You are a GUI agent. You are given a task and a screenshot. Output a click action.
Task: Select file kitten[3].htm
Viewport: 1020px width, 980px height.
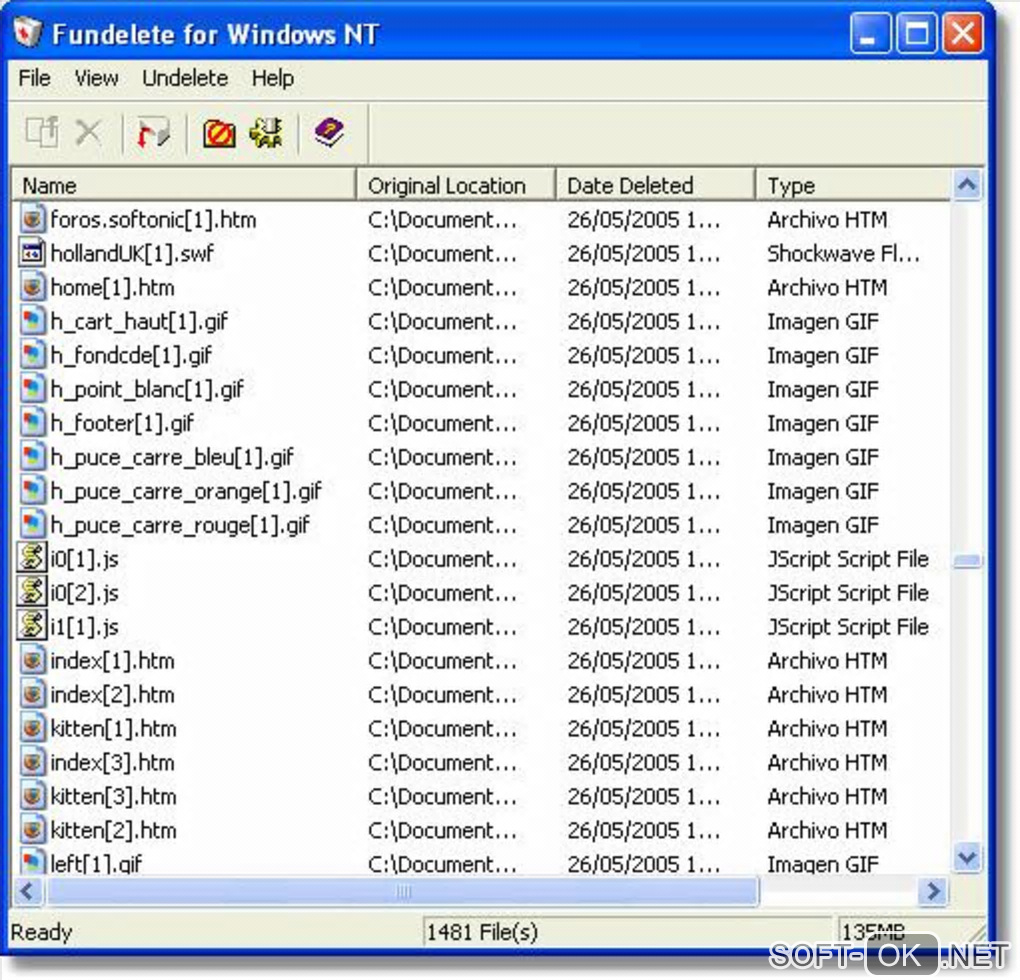[x=113, y=795]
